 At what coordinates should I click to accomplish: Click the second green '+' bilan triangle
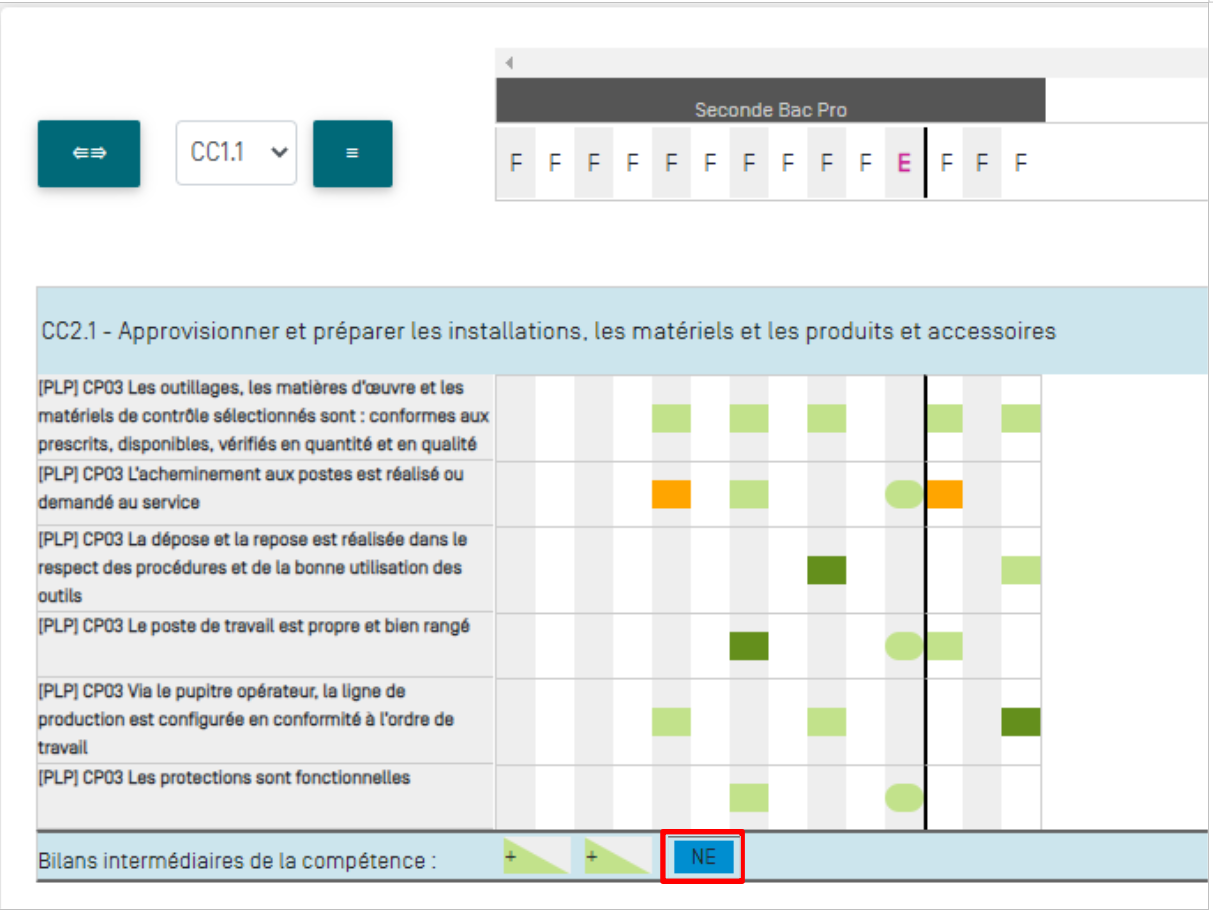pos(617,857)
